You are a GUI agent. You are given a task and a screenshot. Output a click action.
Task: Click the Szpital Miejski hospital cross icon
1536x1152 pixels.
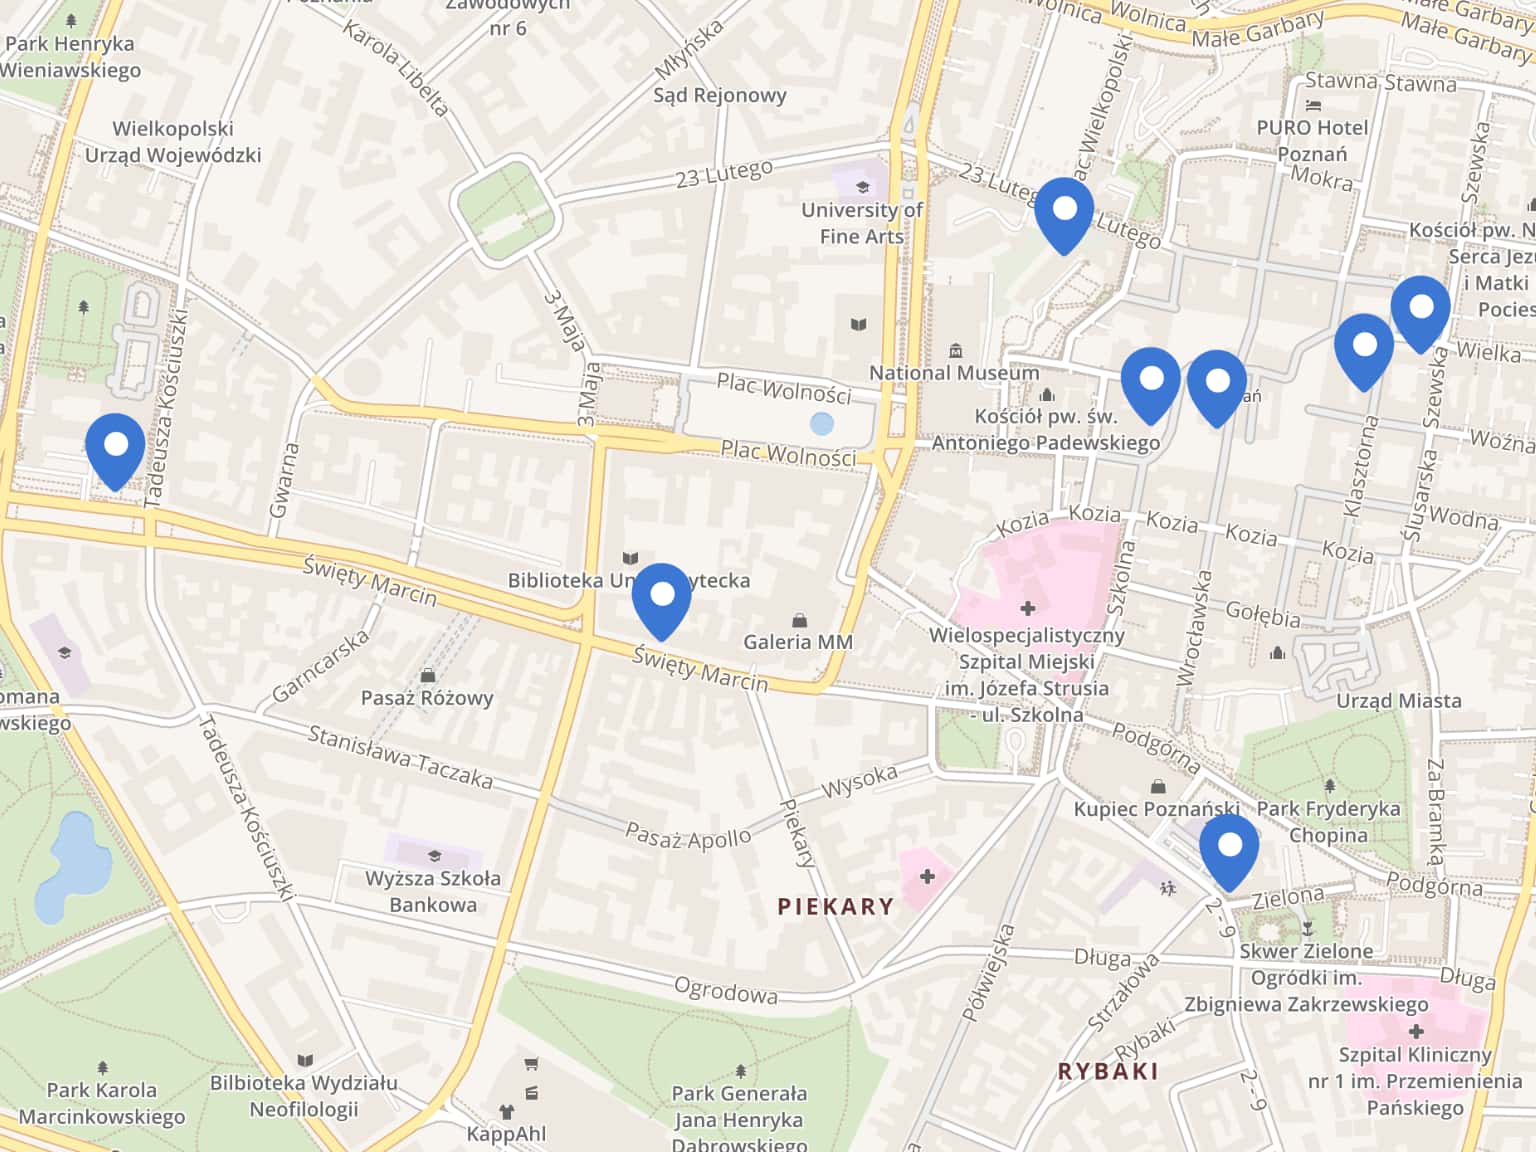pyautogui.click(x=1027, y=607)
